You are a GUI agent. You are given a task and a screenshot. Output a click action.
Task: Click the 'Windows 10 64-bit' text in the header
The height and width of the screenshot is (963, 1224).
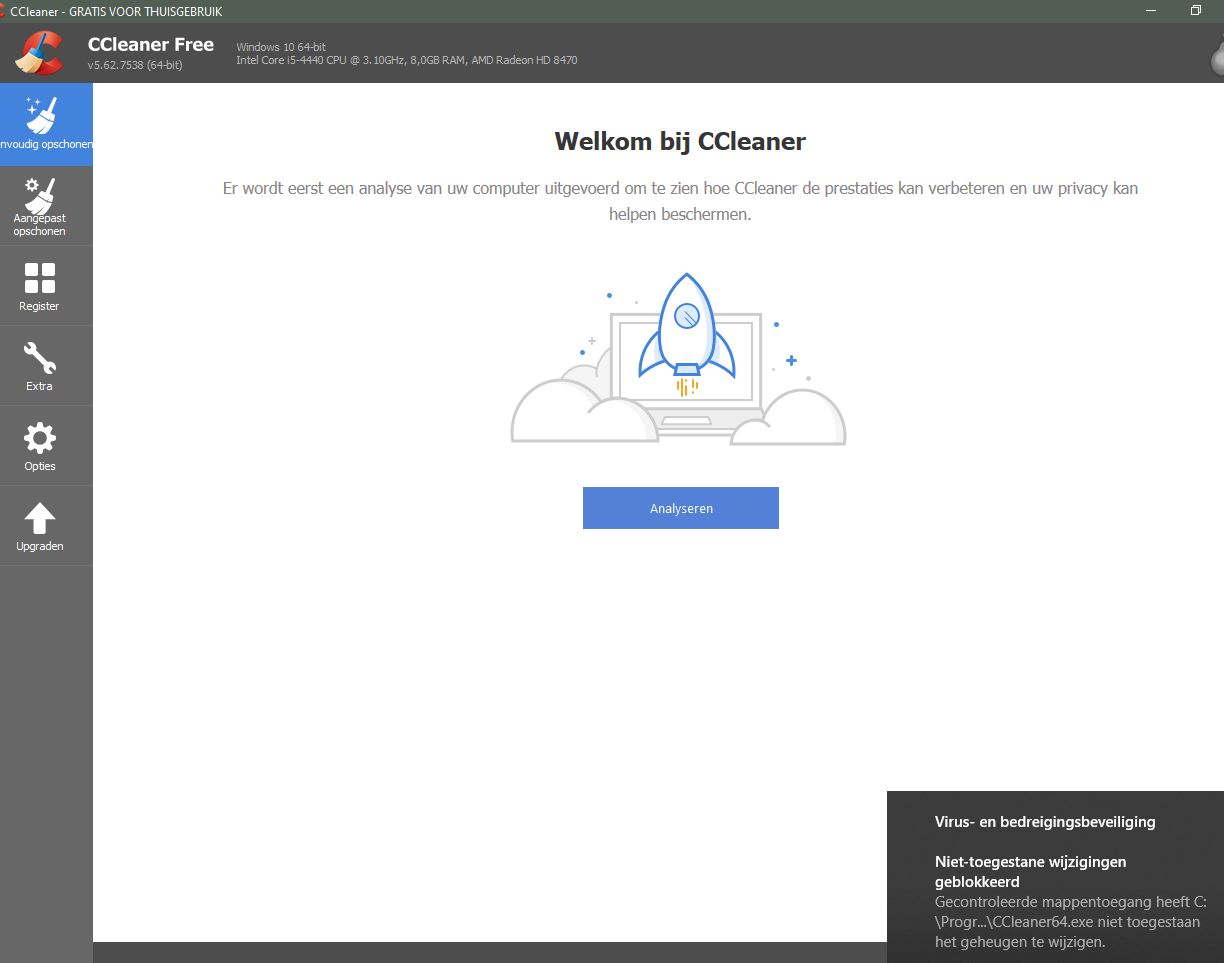point(281,47)
